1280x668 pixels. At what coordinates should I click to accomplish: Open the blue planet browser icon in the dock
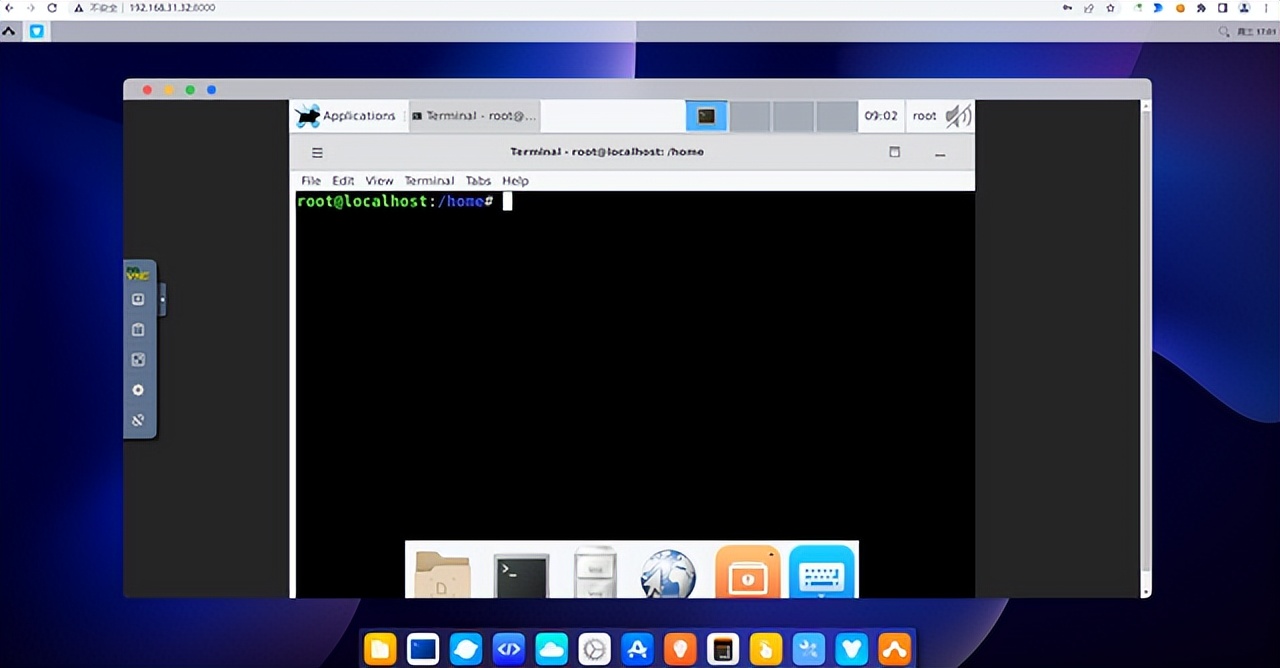point(466,649)
